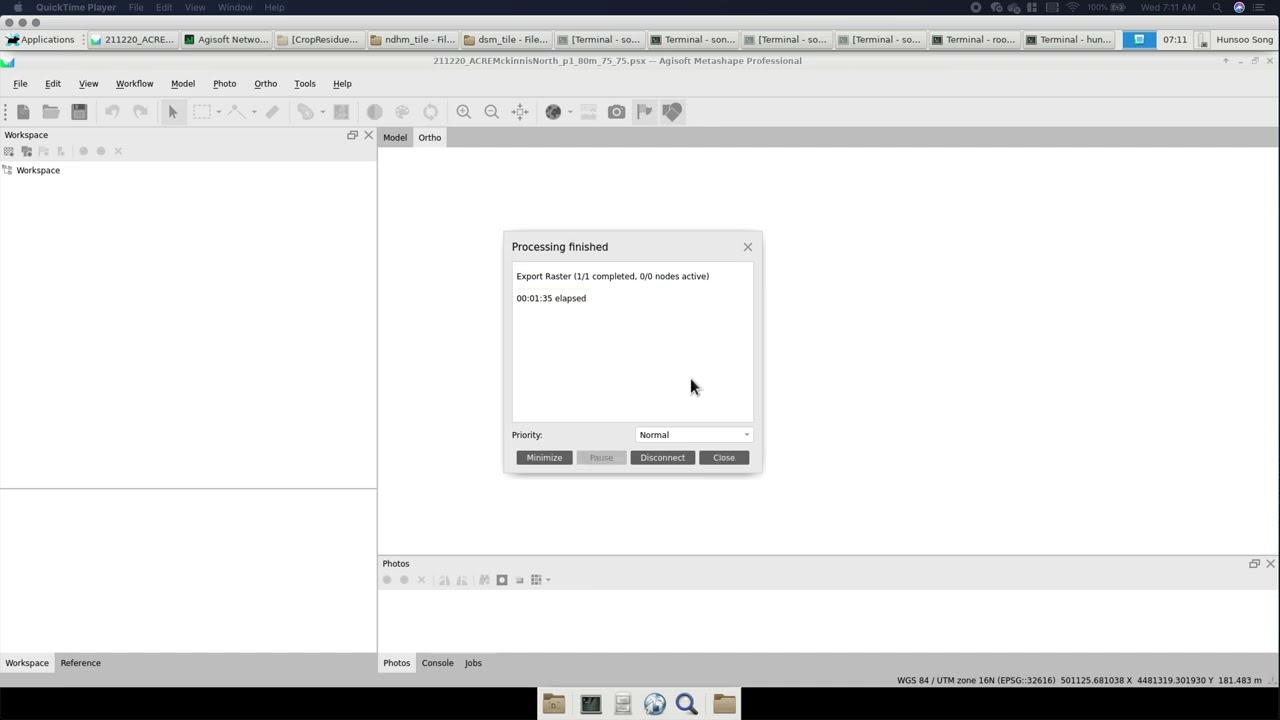
Task: Open the Help menu in Metashape
Action: click(x=342, y=84)
